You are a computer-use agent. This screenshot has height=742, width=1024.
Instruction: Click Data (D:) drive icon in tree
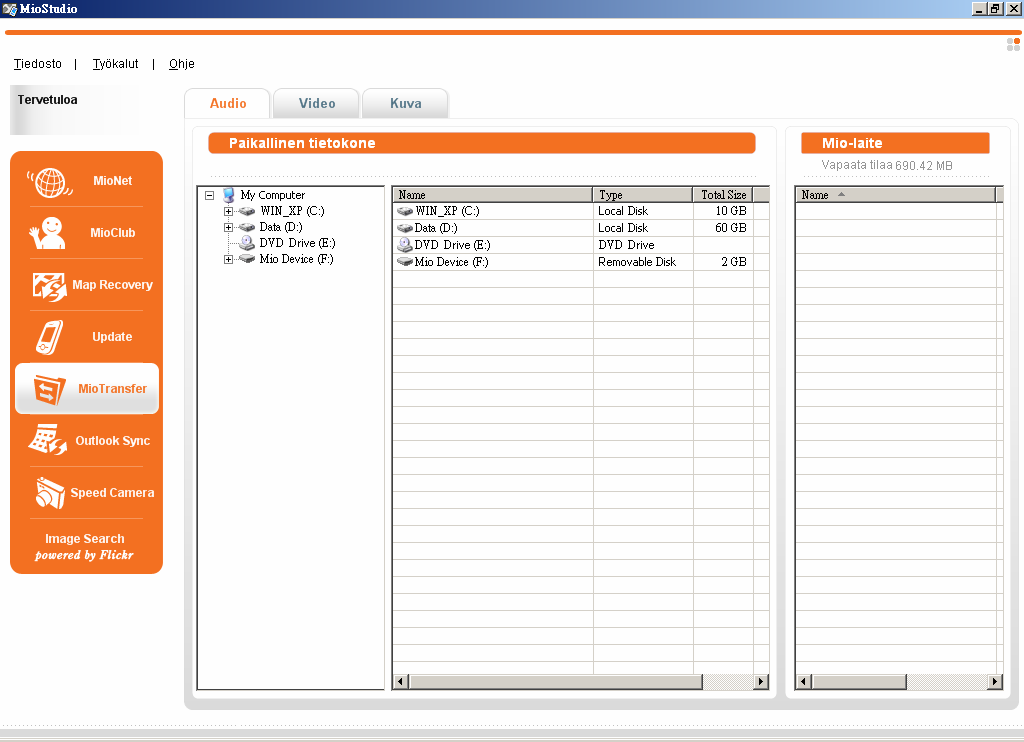pos(246,227)
